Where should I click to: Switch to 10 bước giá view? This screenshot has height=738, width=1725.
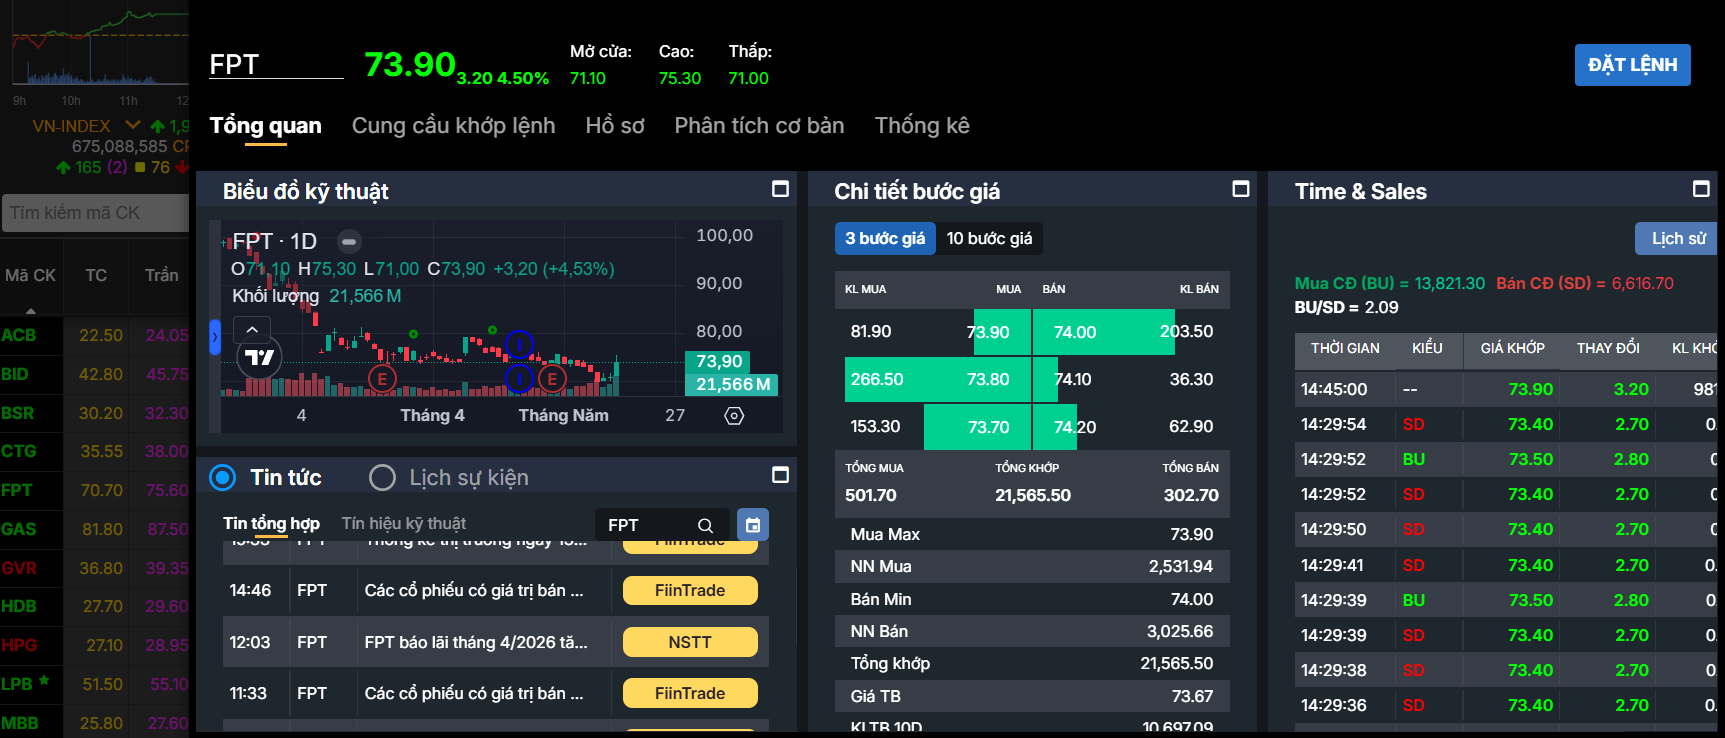[x=989, y=238]
